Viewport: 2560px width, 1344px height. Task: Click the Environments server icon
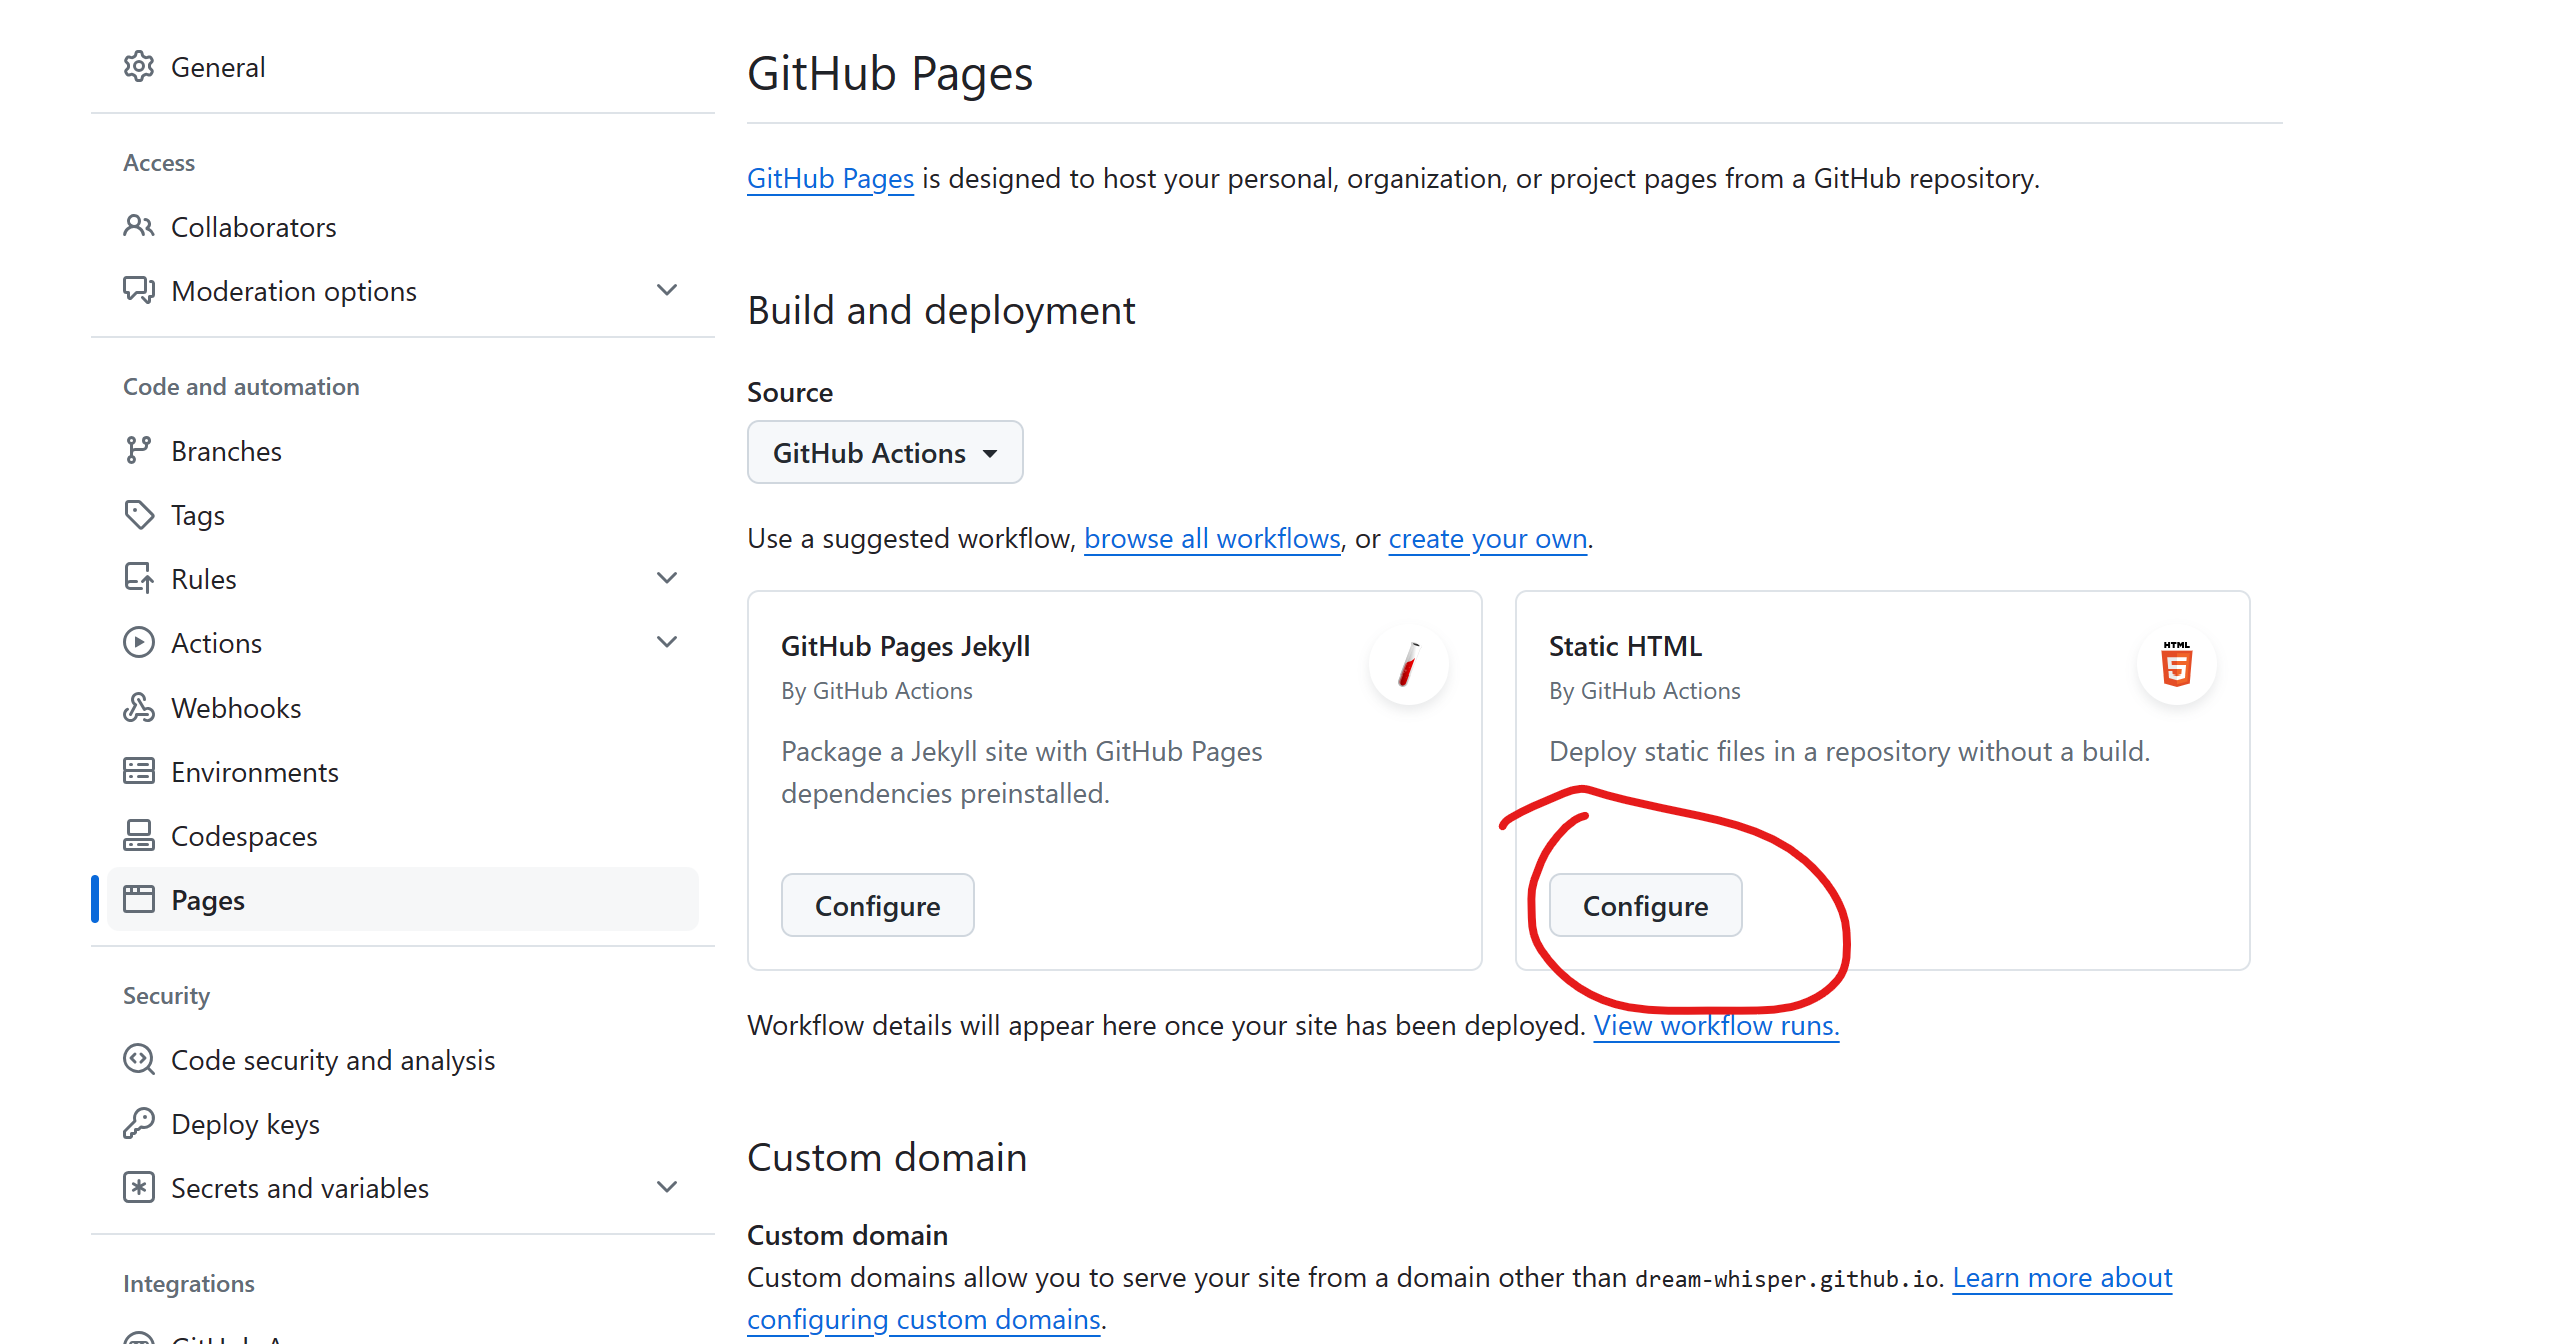pyautogui.click(x=138, y=772)
